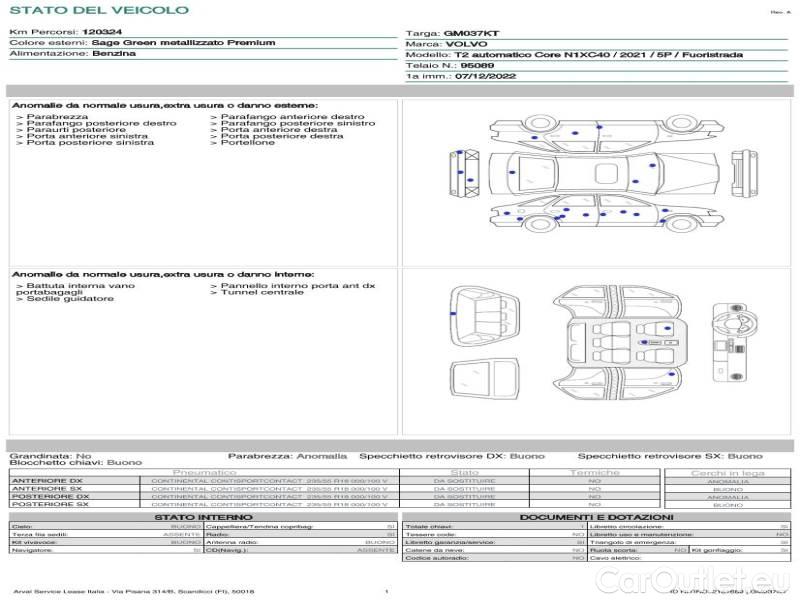
Task: Click the Cerchi in lega column header
Action: 727,472
